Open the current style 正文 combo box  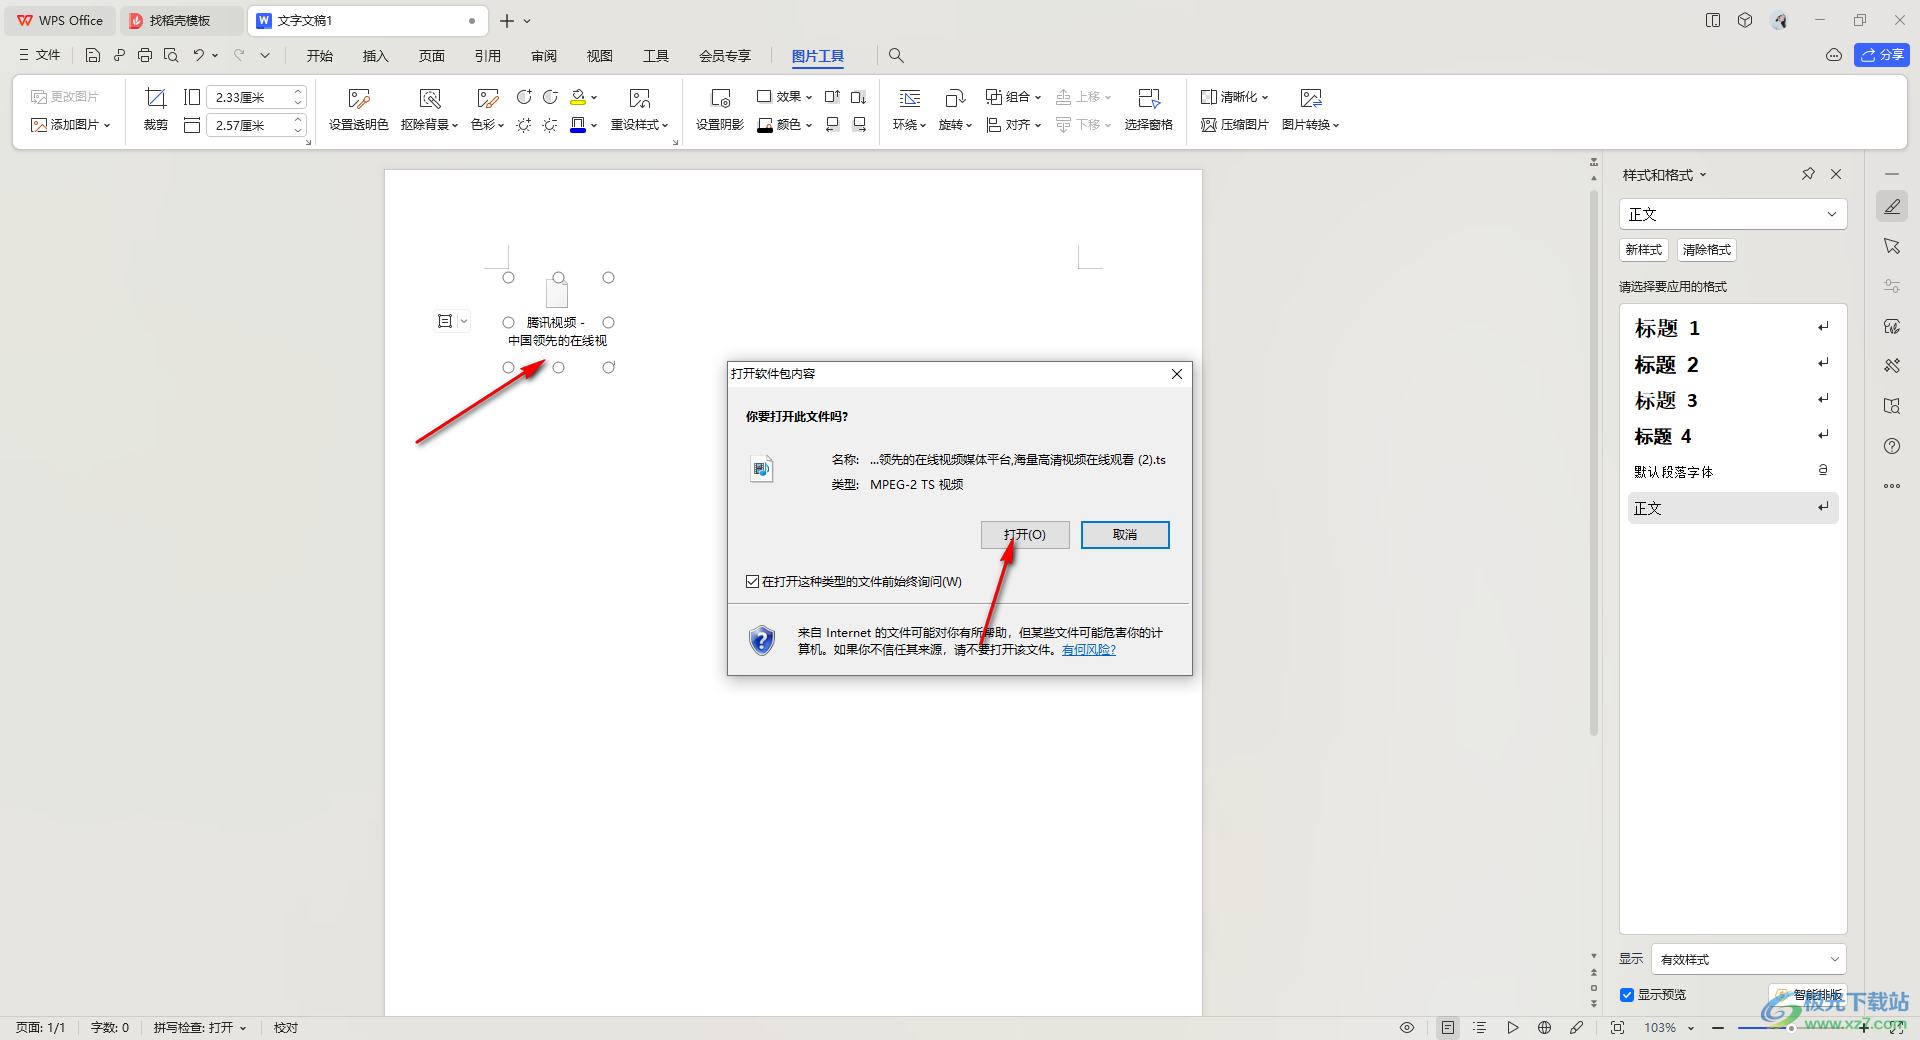(x=1733, y=214)
